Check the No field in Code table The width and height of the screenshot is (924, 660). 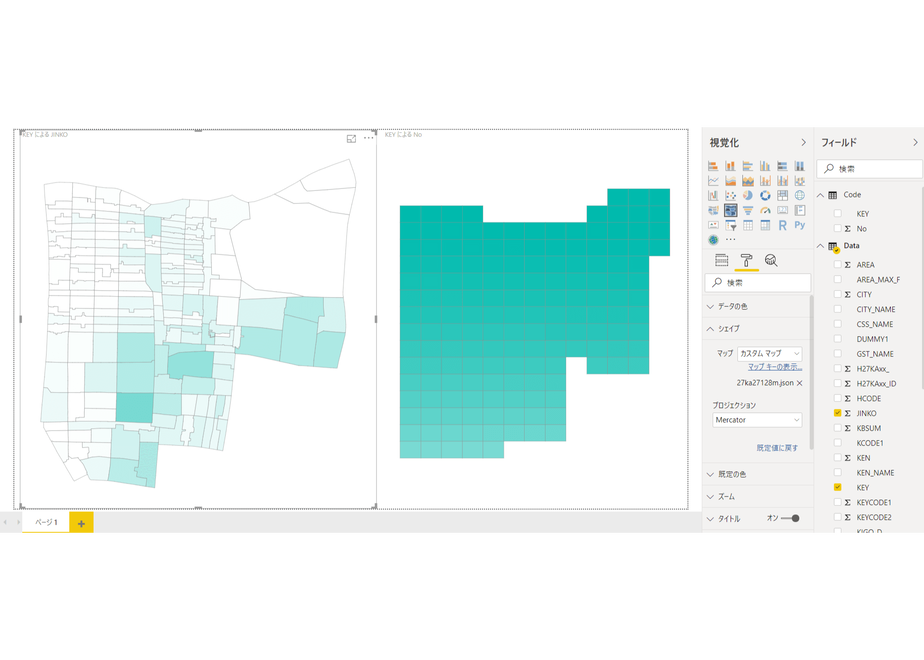click(x=837, y=228)
